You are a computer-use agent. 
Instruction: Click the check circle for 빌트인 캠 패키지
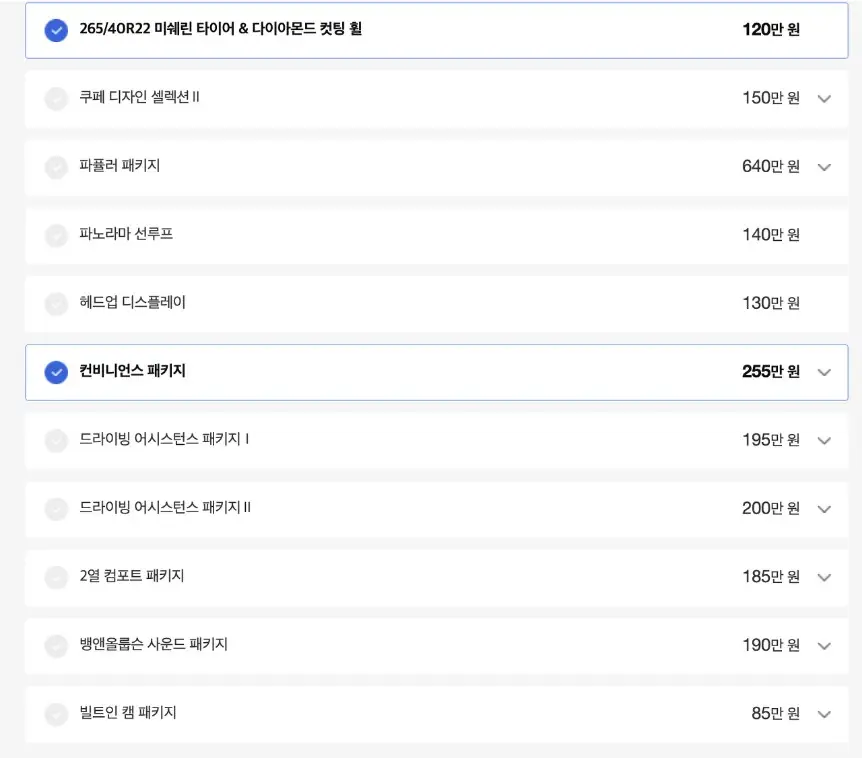coord(56,714)
